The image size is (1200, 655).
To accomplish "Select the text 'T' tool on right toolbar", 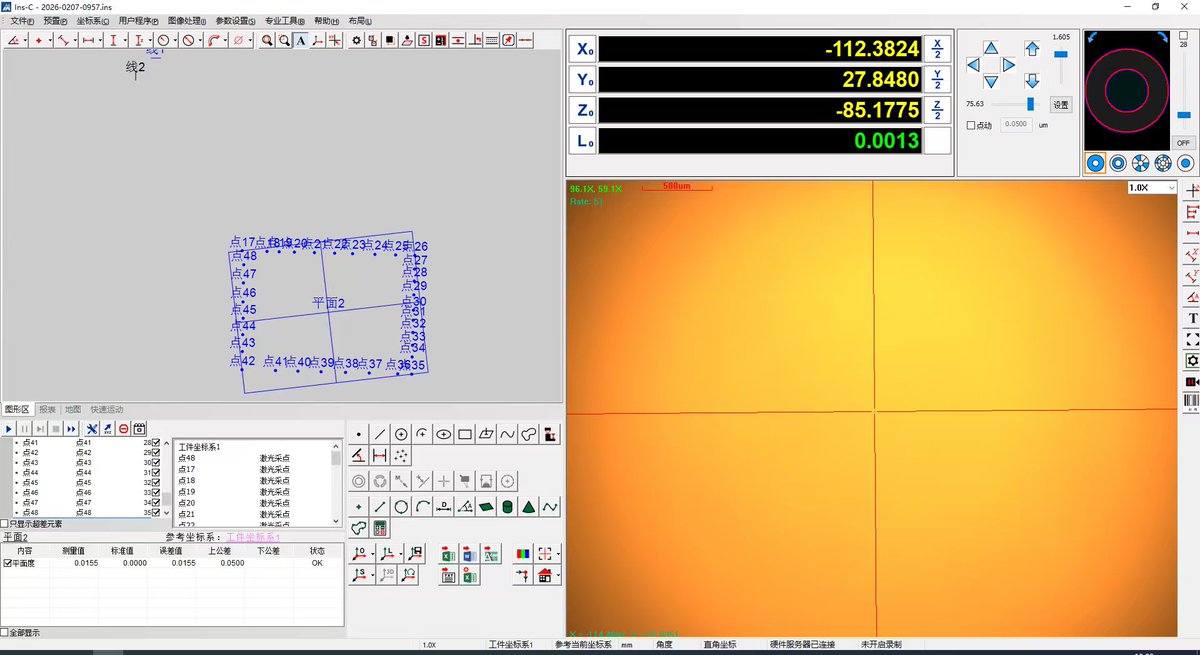I will pyautogui.click(x=1192, y=318).
